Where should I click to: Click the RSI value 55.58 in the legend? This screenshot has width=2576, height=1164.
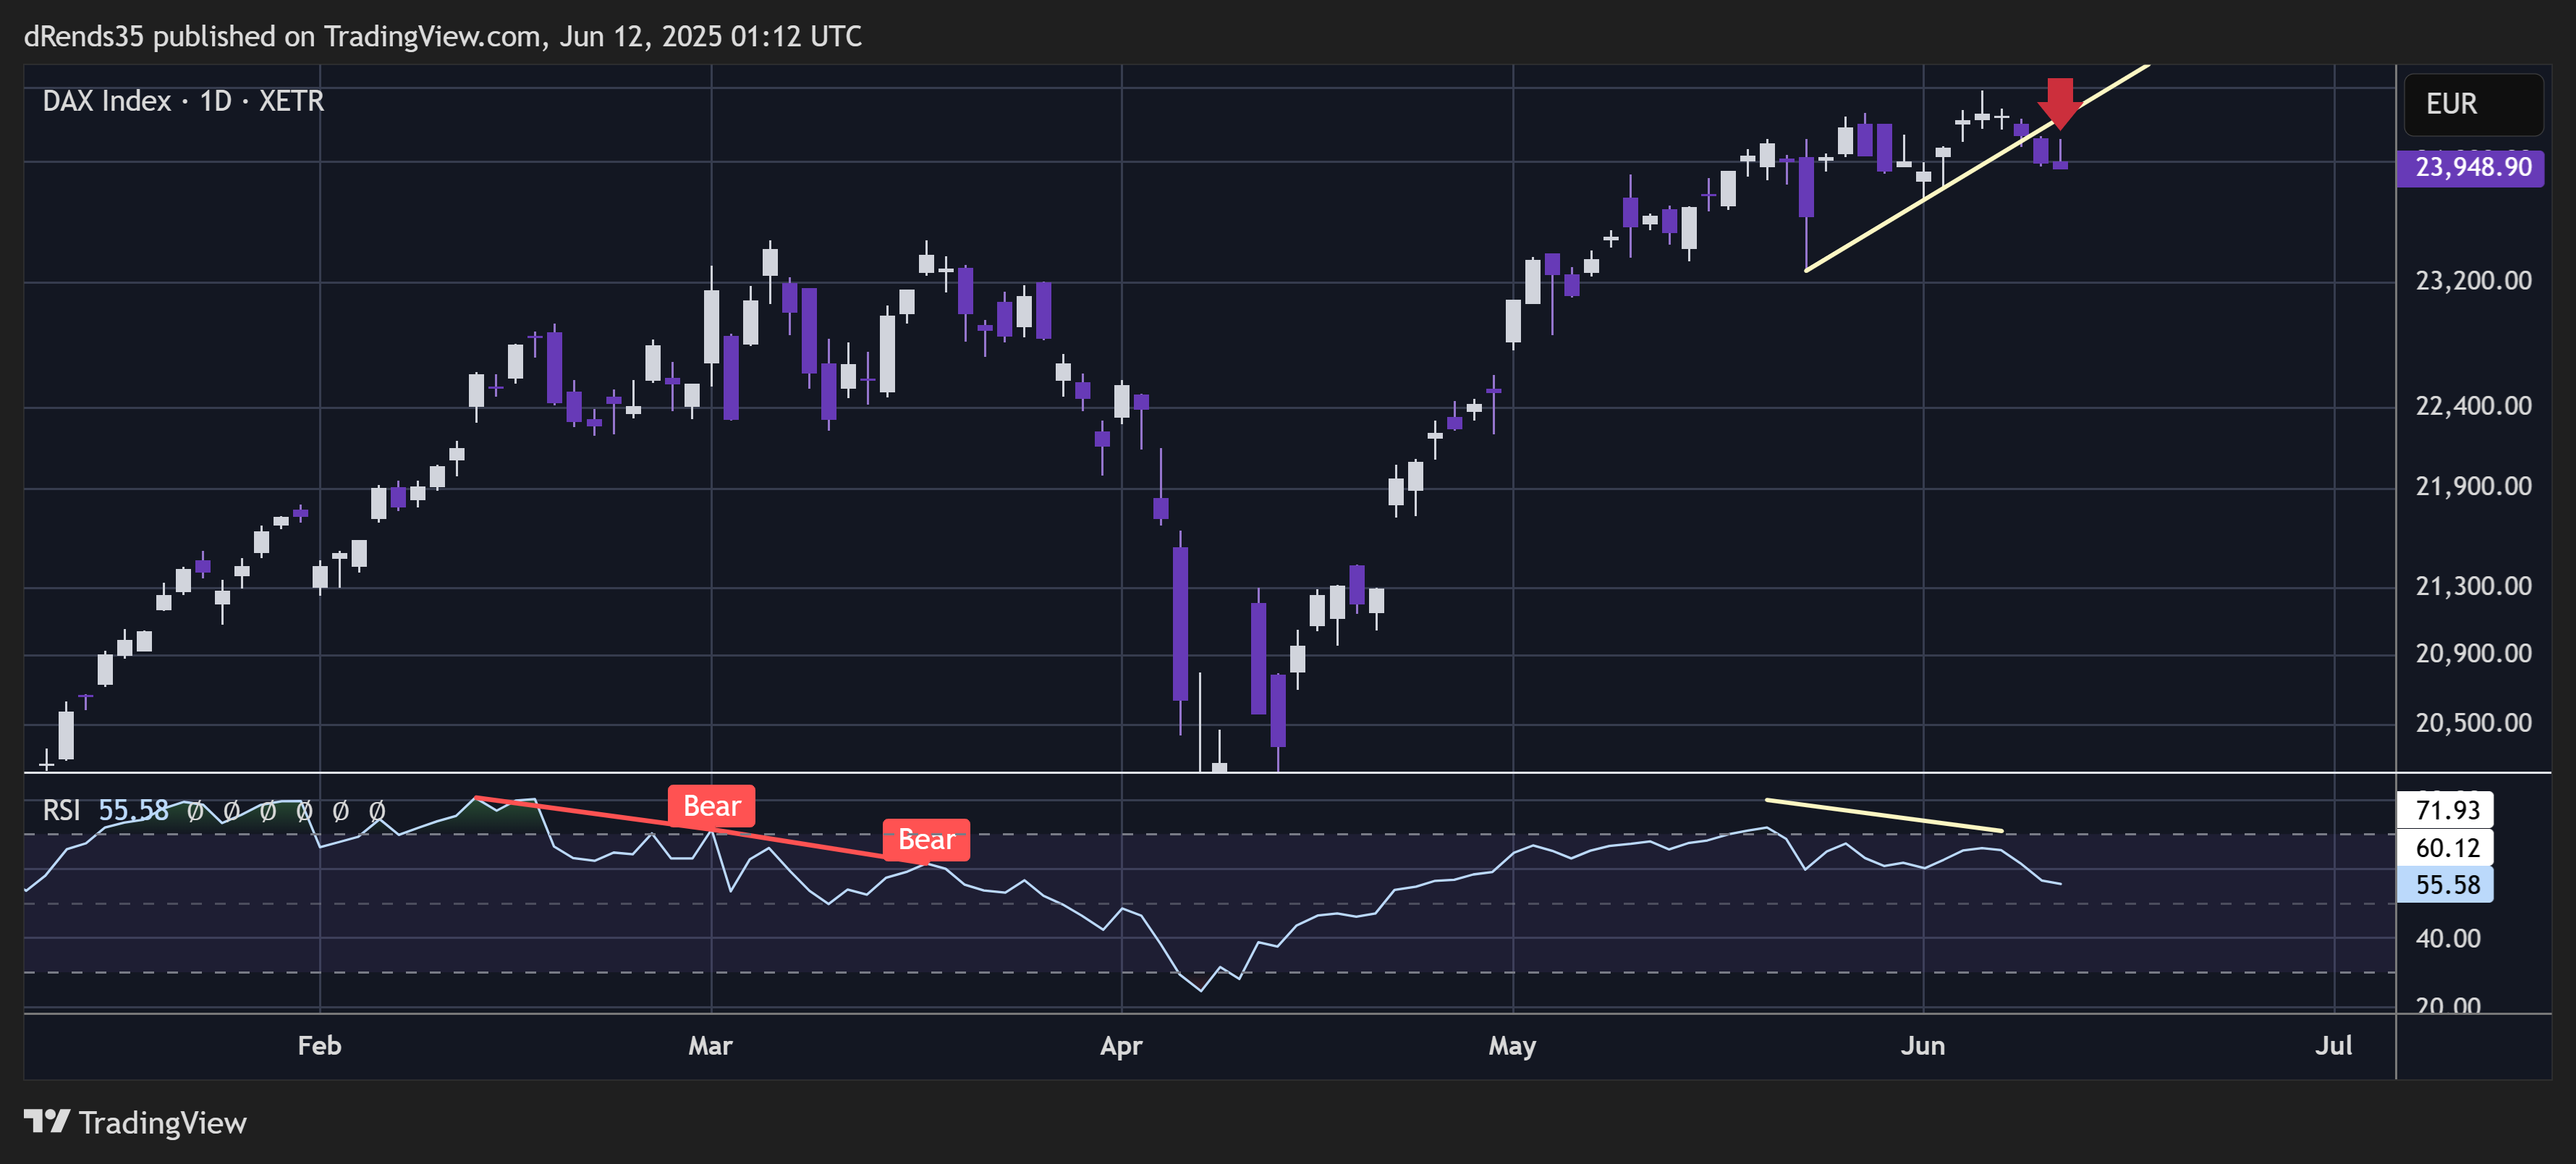[x=133, y=810]
